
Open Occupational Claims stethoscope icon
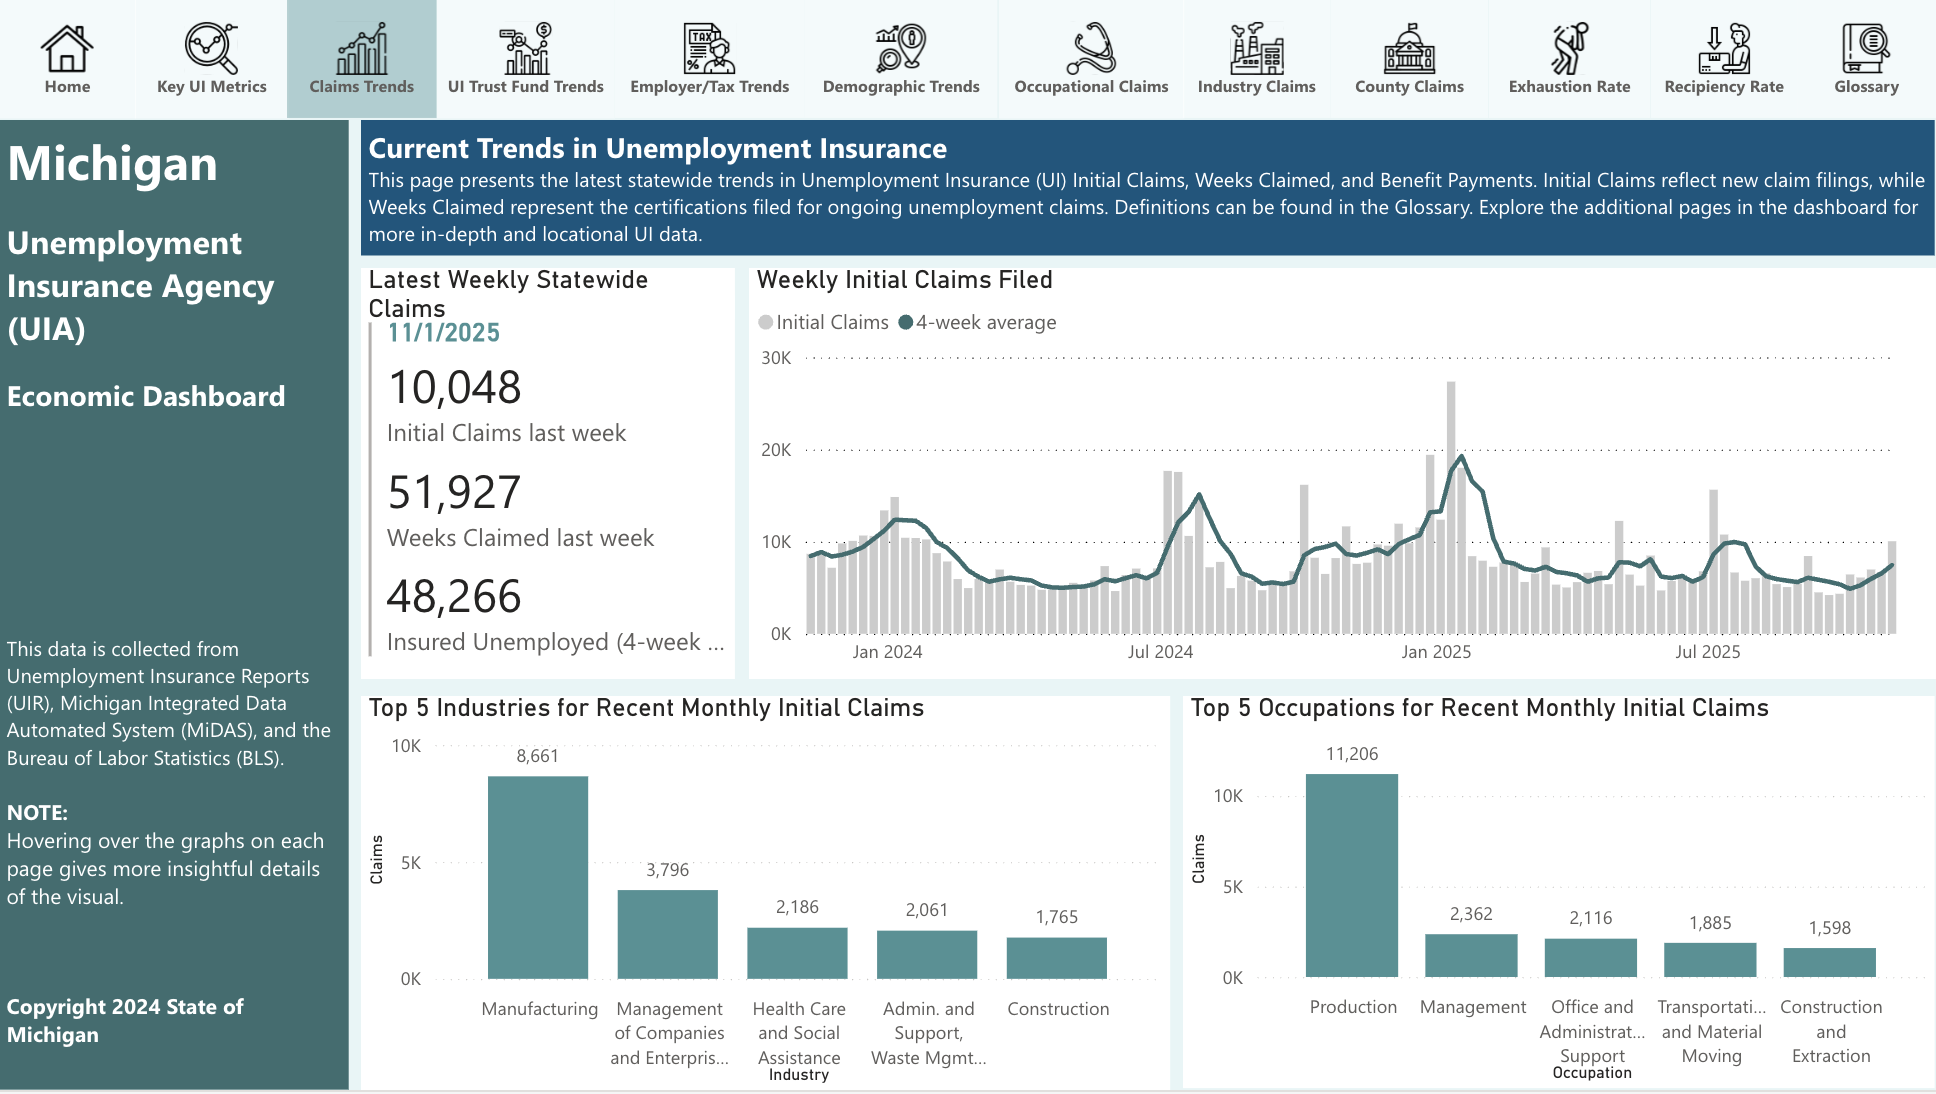point(1091,48)
